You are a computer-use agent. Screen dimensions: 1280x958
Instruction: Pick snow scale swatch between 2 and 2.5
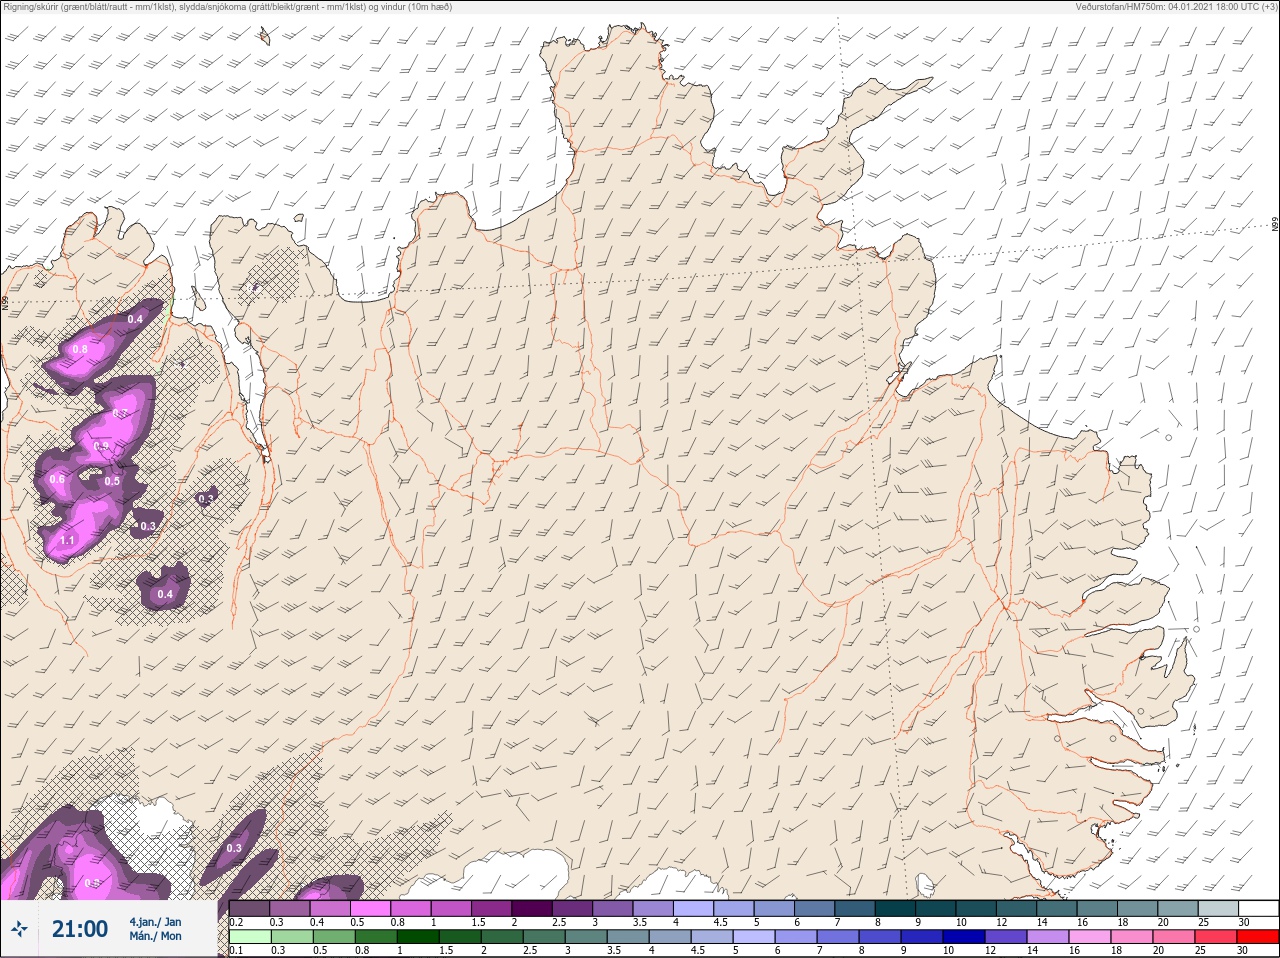(533, 907)
